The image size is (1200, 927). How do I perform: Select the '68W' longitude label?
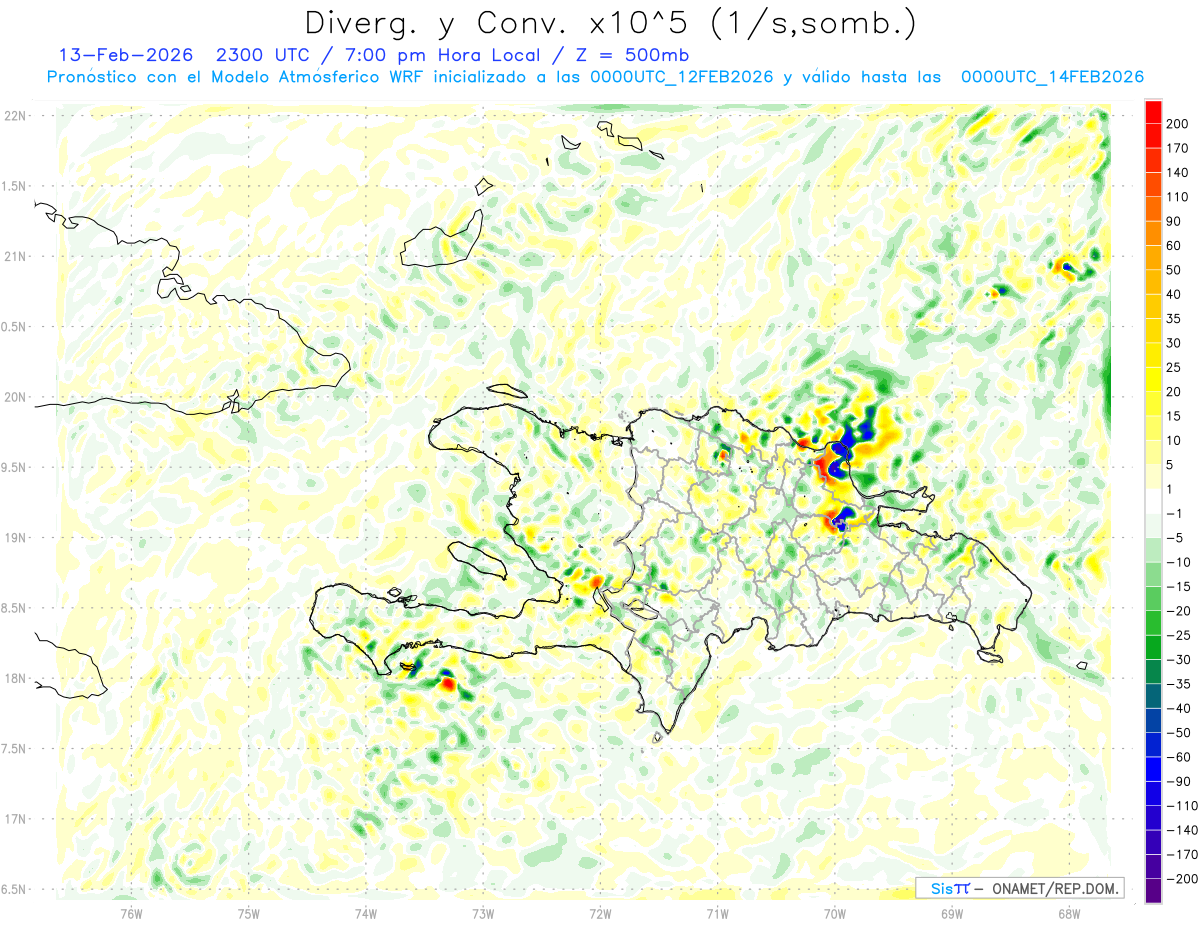(x=1069, y=913)
